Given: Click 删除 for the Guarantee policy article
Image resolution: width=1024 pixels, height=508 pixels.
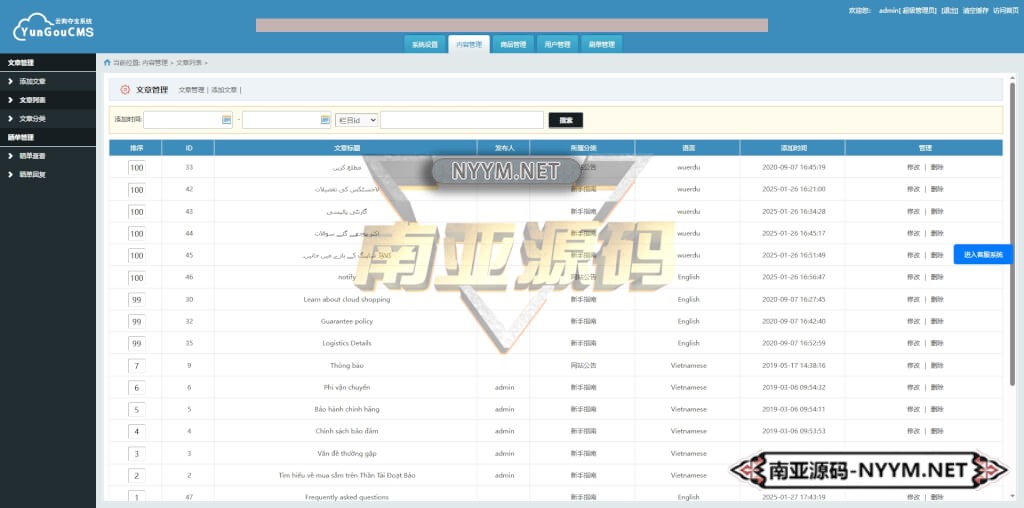Looking at the screenshot, I should click(x=937, y=321).
